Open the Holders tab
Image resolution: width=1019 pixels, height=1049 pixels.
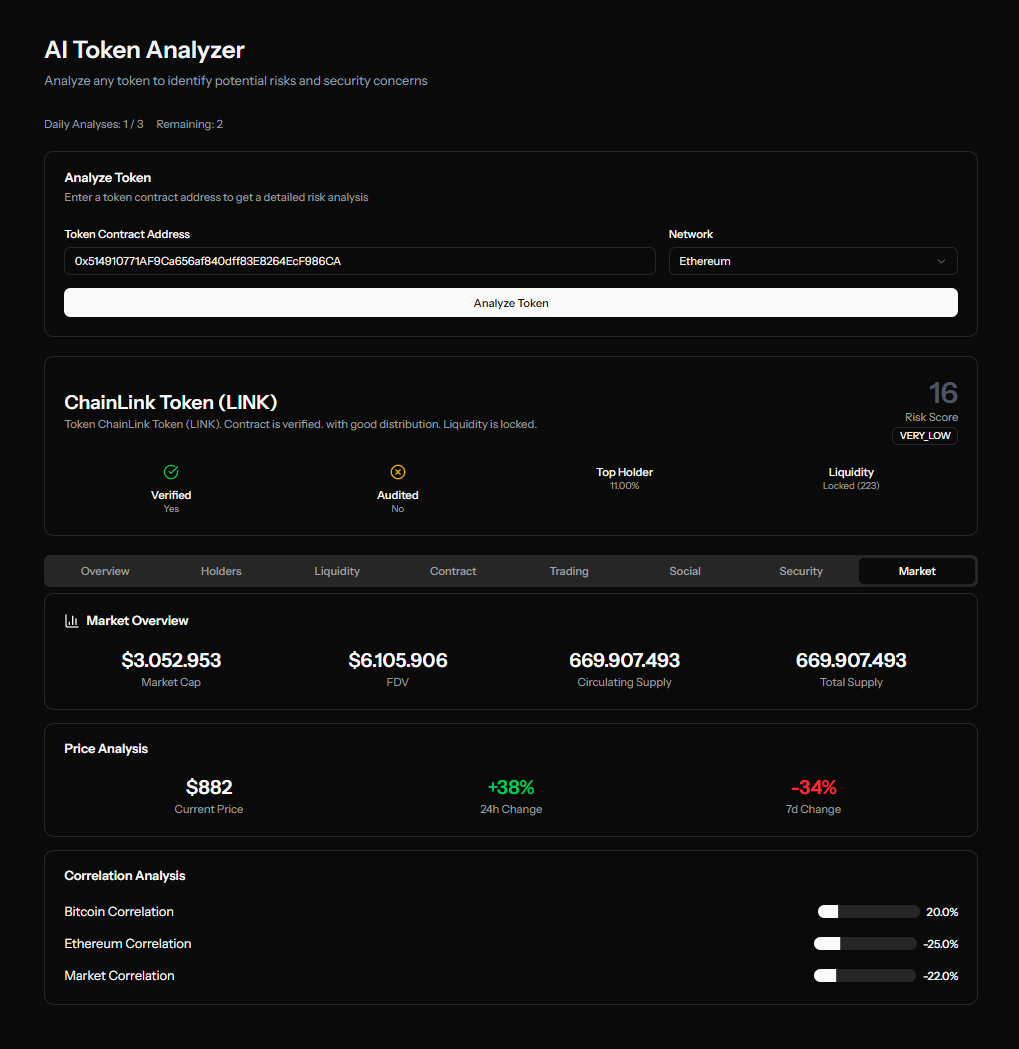(x=221, y=571)
